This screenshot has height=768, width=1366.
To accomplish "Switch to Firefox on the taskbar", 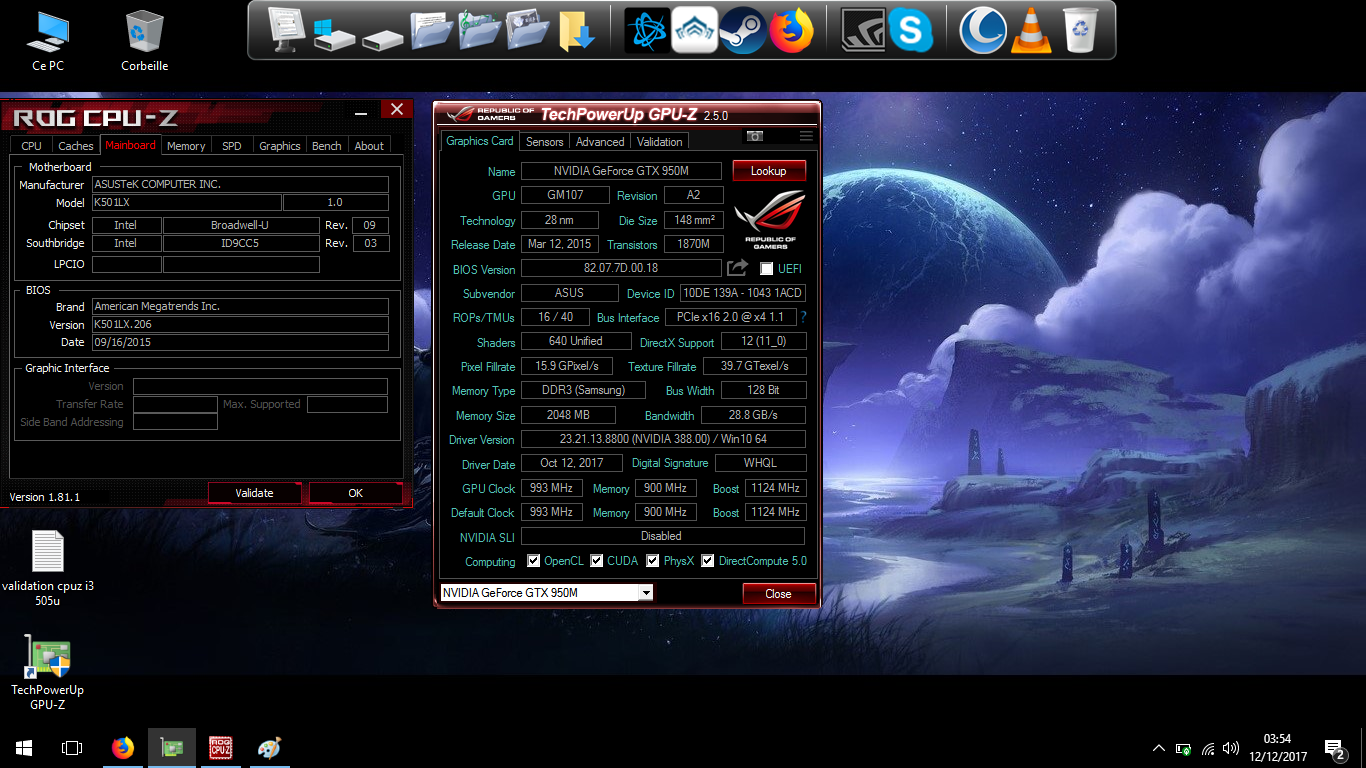I will click(123, 748).
